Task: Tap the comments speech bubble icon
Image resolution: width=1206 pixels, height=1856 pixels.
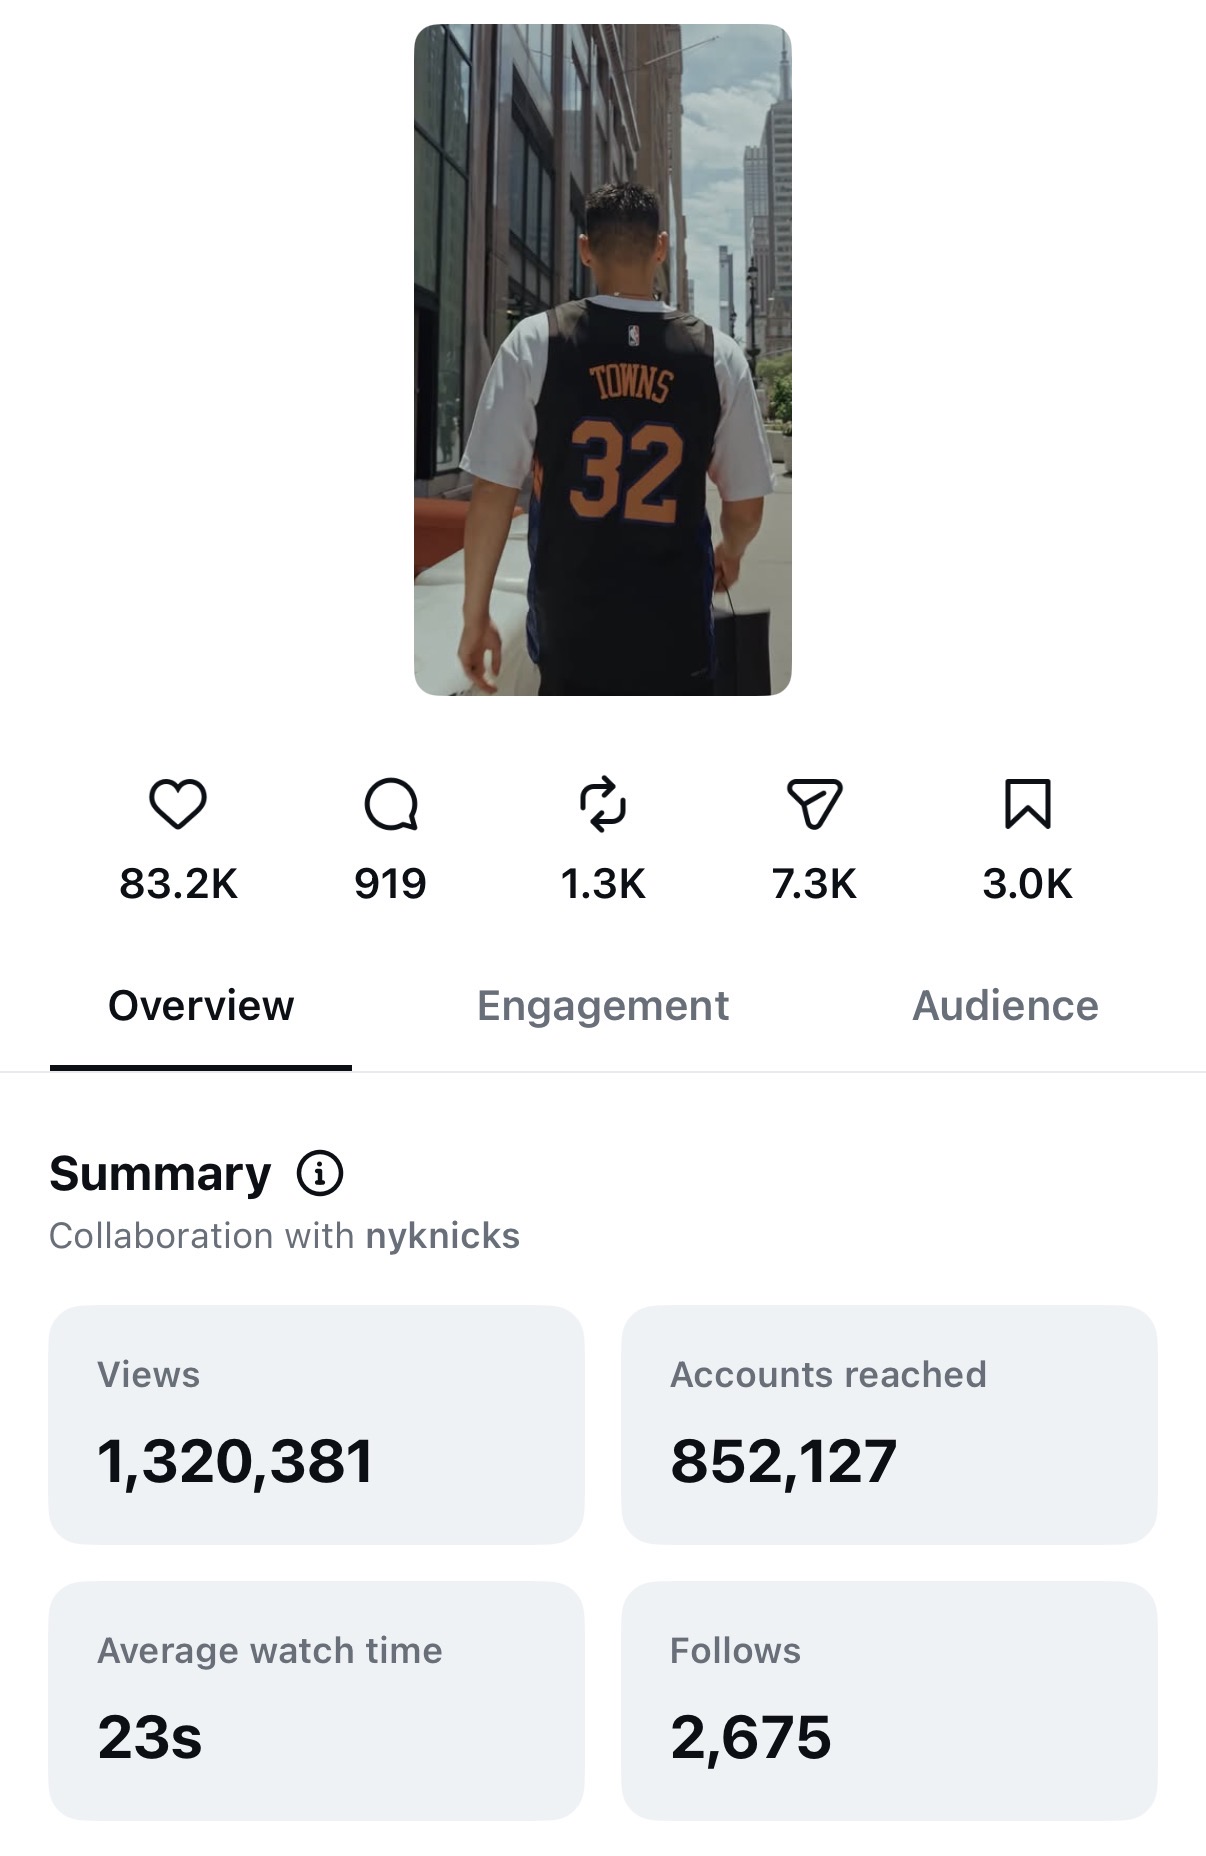Action: click(x=391, y=804)
